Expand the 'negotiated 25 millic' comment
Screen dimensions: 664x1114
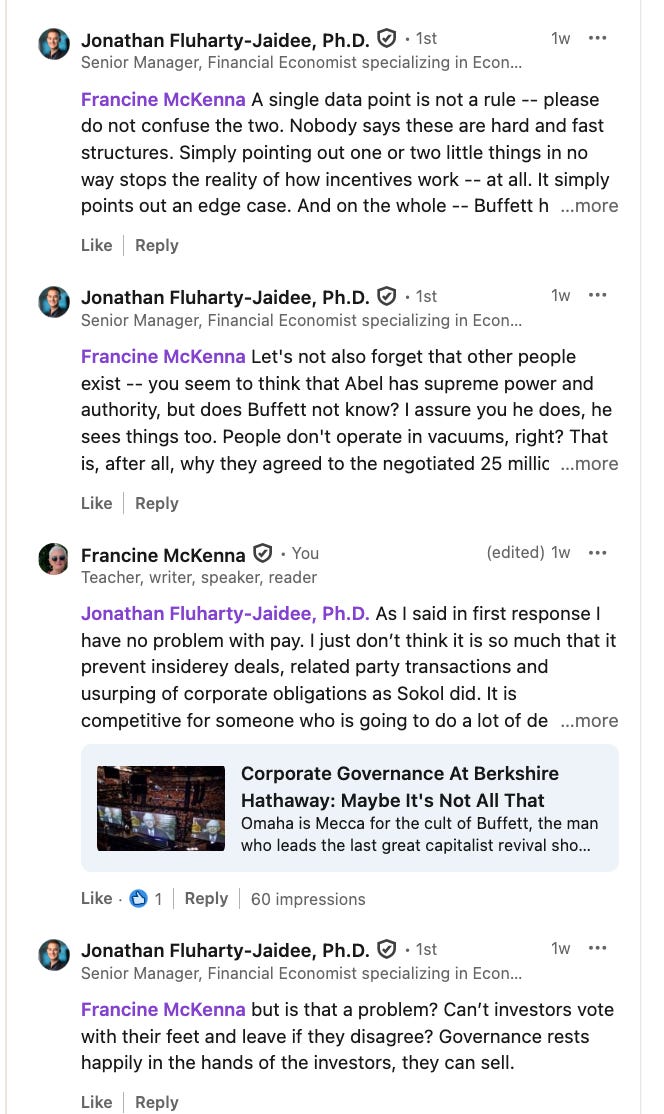point(589,464)
